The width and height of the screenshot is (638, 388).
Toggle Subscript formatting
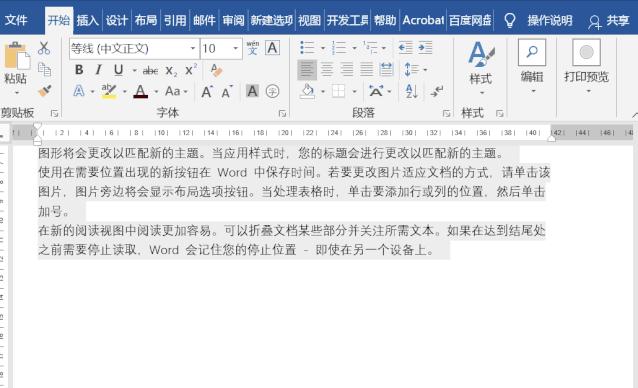[171, 71]
